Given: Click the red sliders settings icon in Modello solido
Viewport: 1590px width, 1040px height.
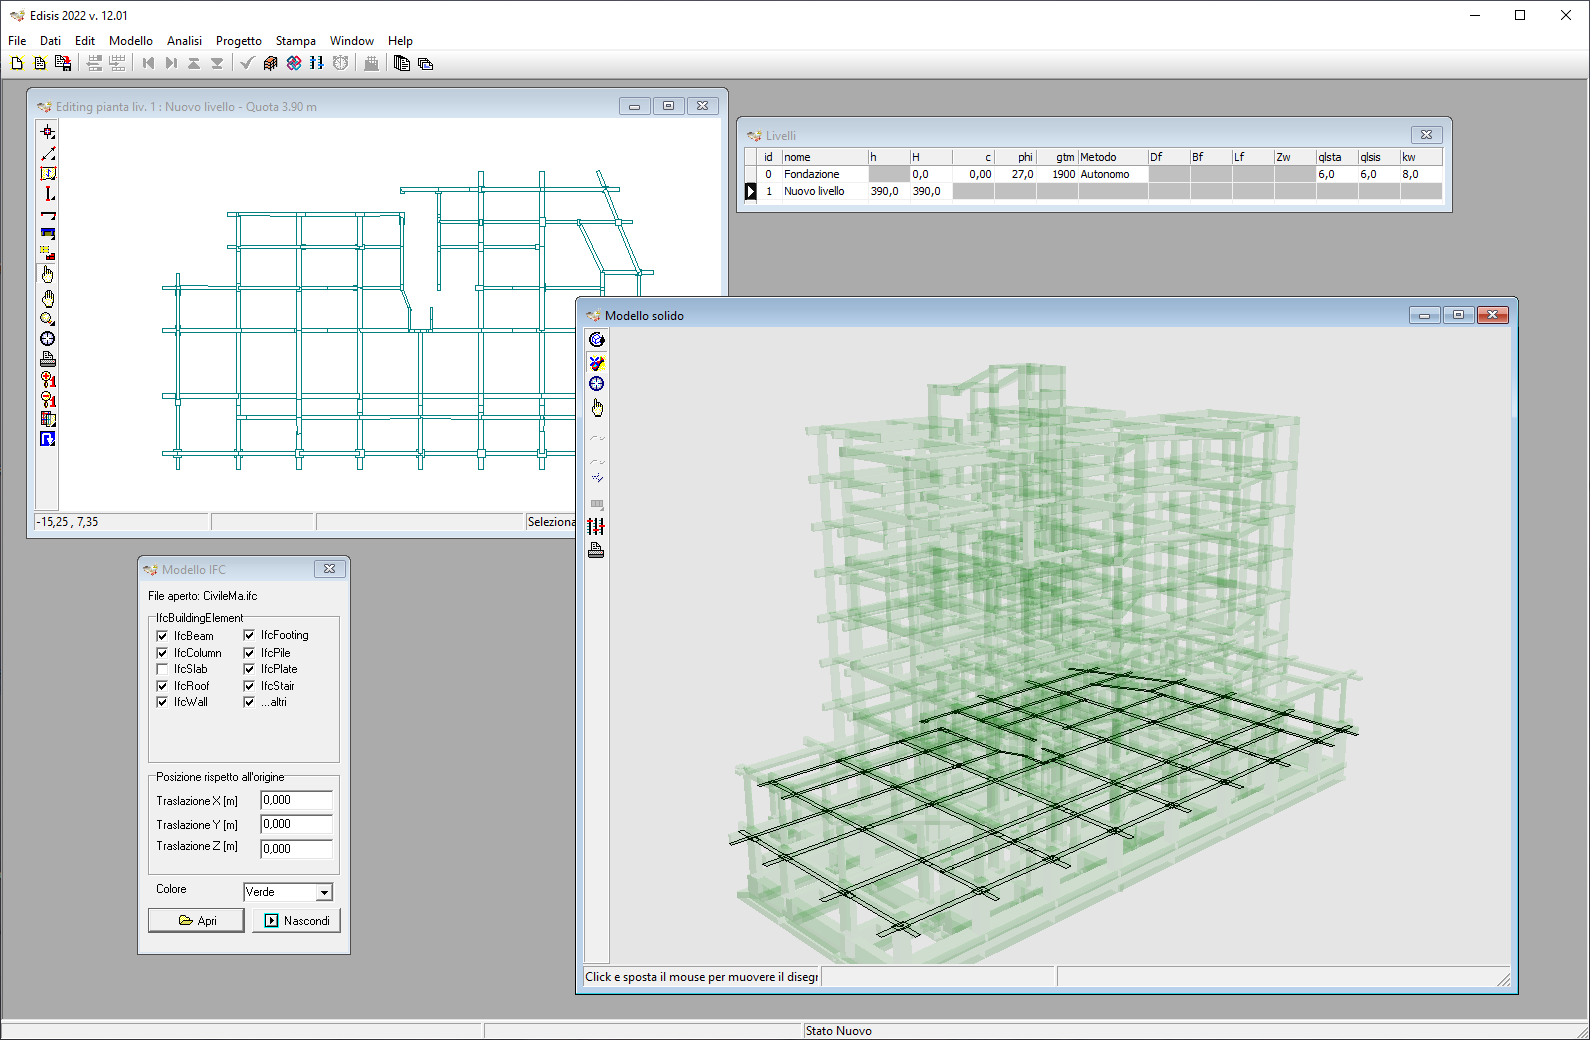Looking at the screenshot, I should [x=597, y=526].
